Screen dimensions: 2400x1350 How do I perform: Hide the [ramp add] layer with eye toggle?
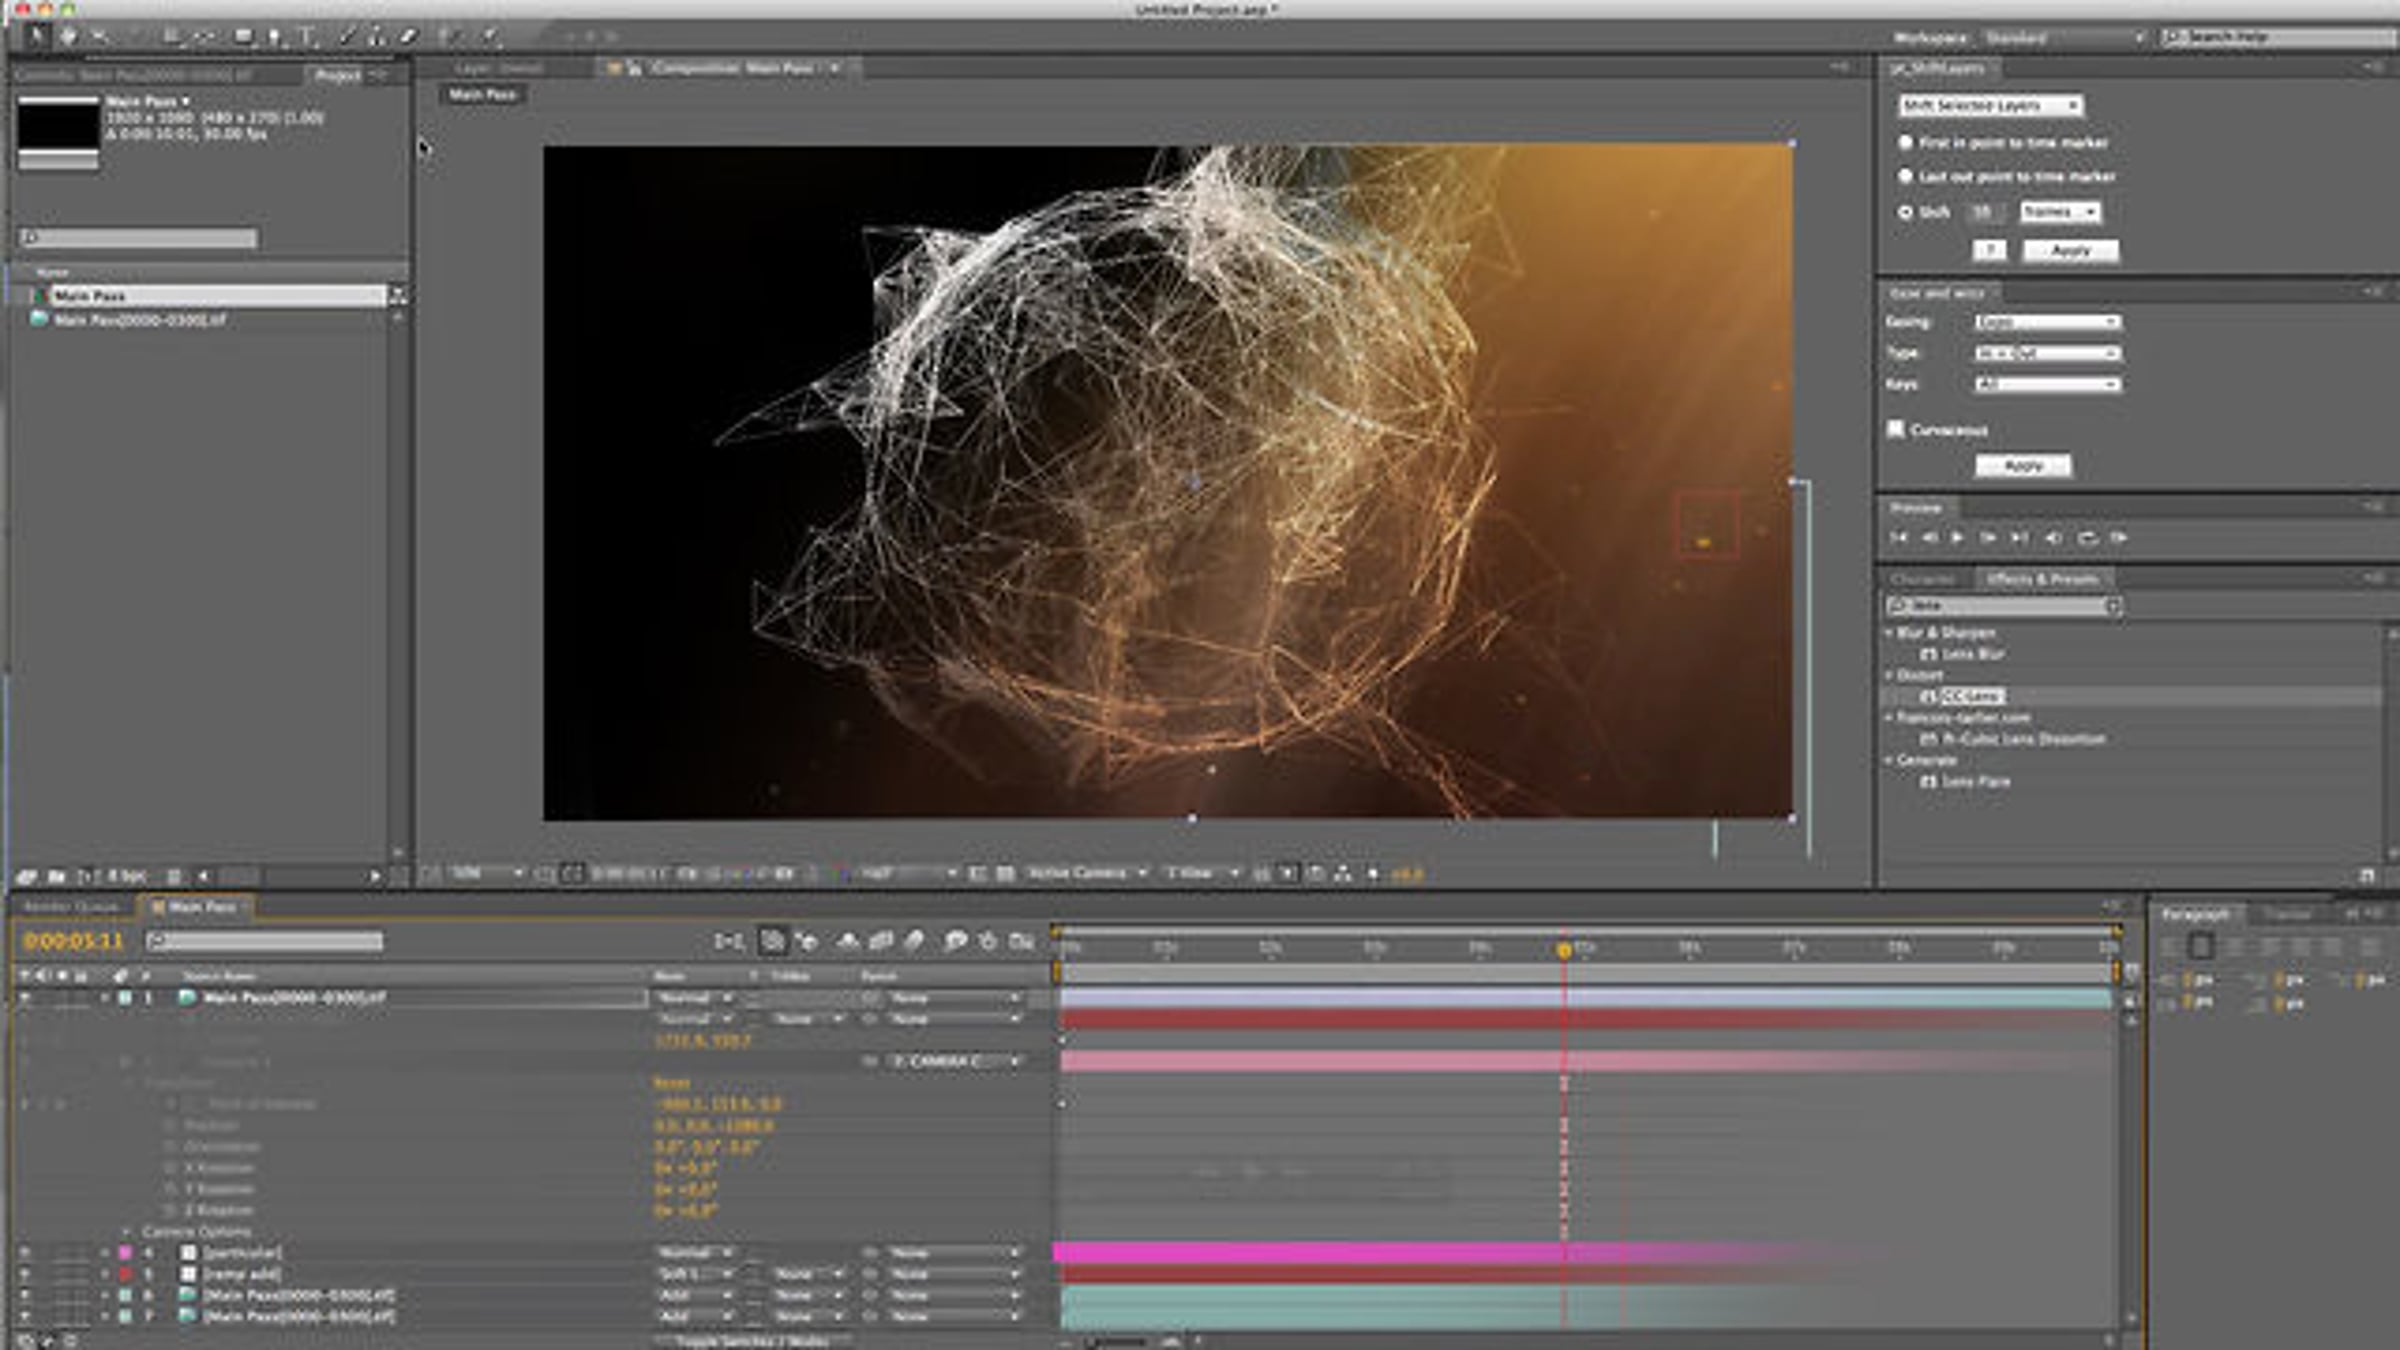(25, 1274)
